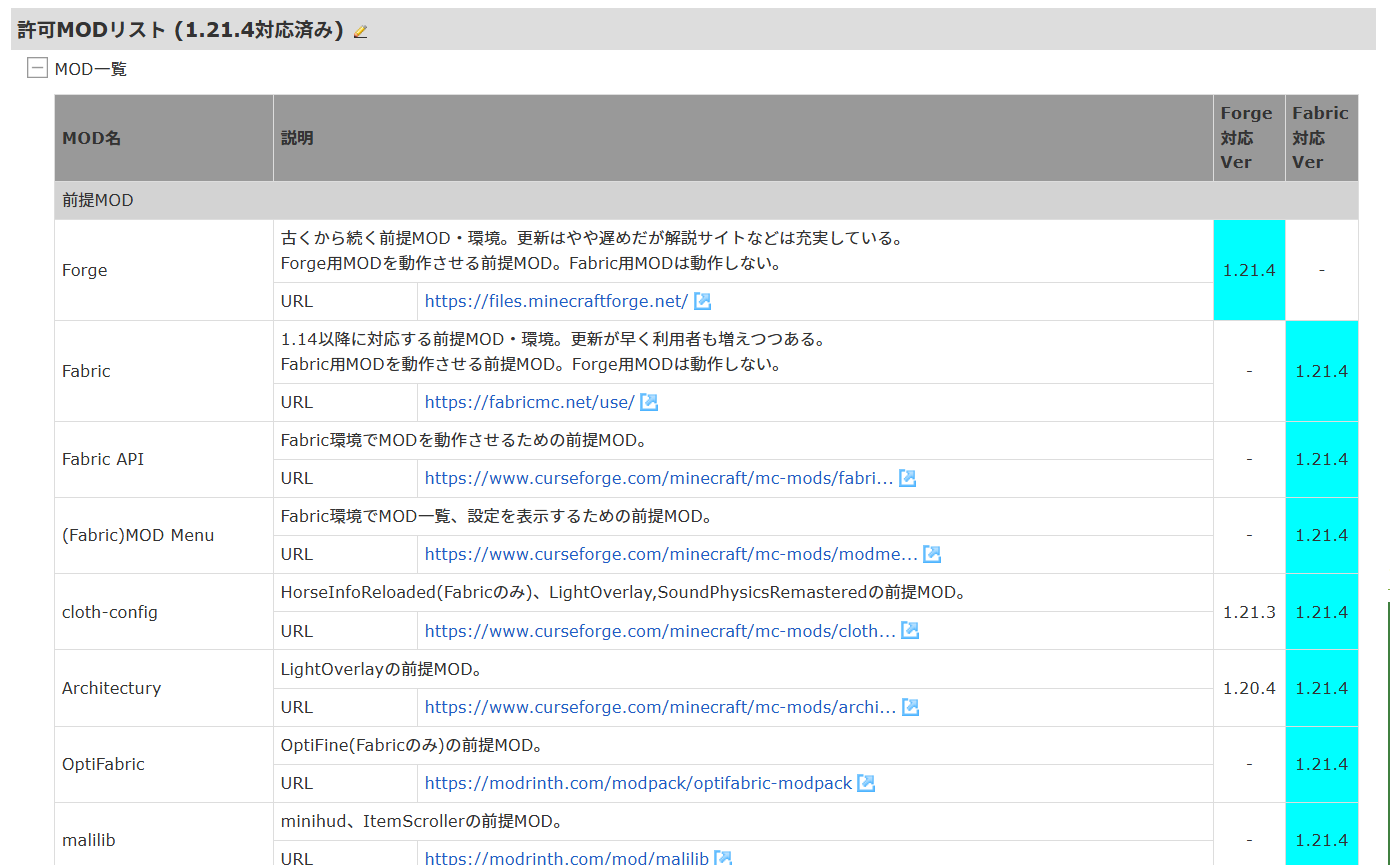
Task: Select the Architectury name cell
Action: point(164,688)
